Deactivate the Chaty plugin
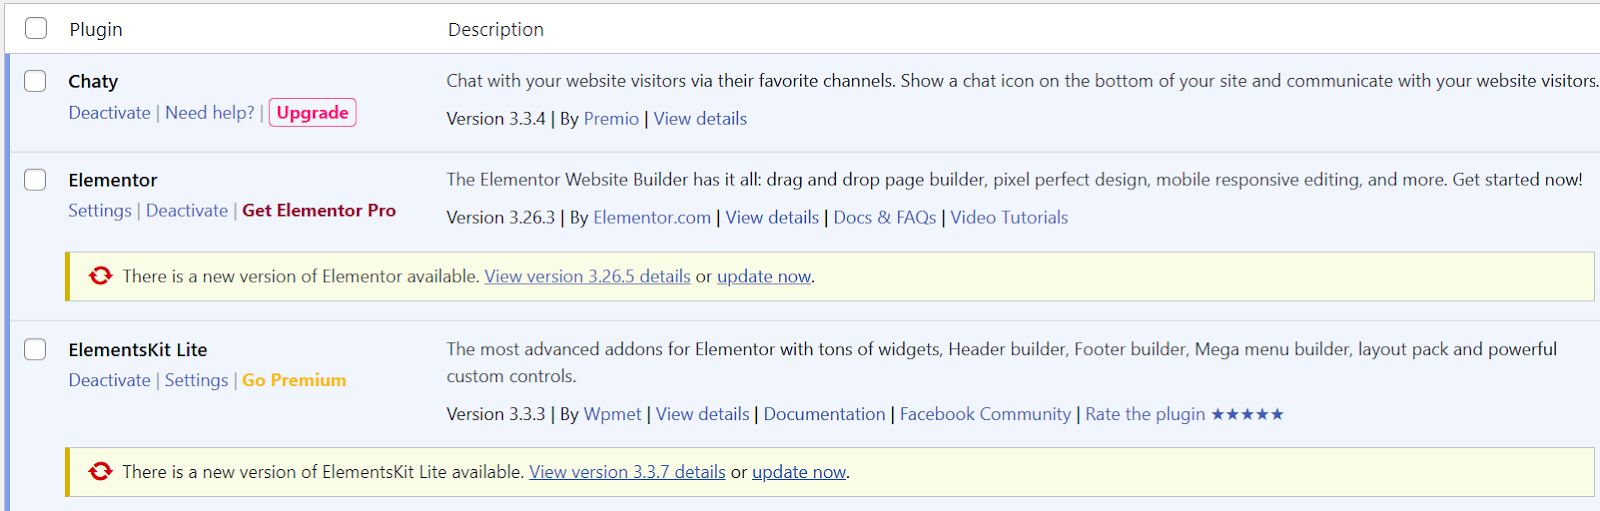 click(109, 113)
